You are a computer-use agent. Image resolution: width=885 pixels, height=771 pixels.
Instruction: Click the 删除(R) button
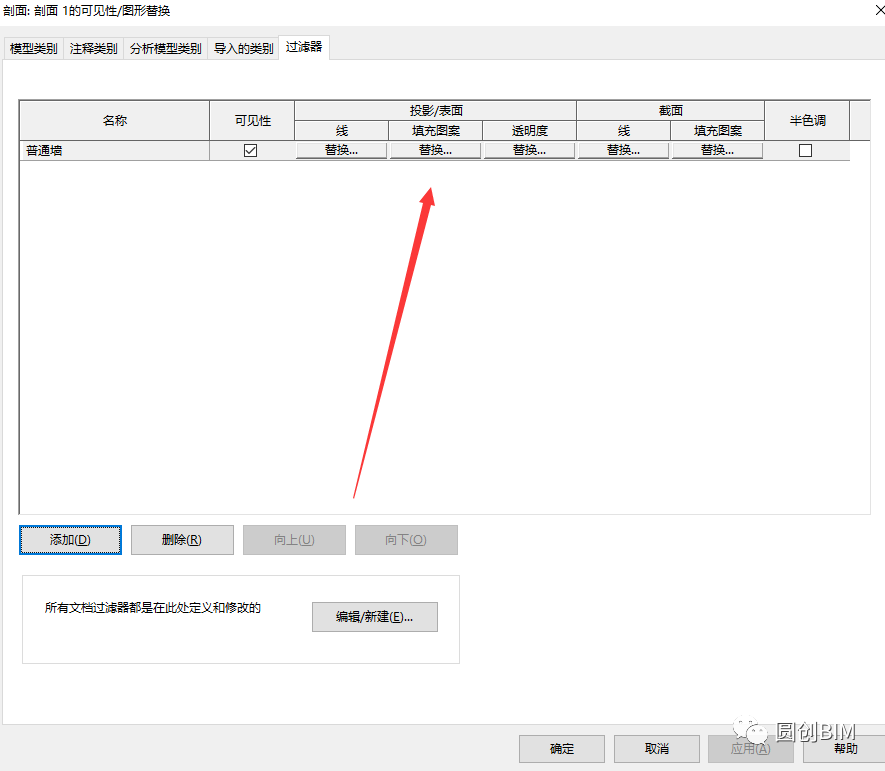tap(182, 540)
